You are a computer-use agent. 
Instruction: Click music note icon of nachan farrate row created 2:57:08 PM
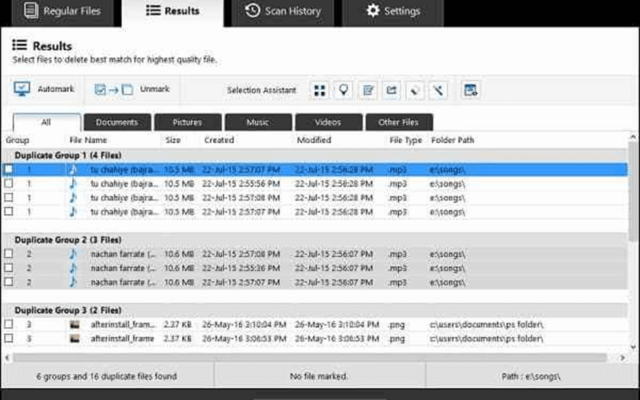pyautogui.click(x=73, y=254)
